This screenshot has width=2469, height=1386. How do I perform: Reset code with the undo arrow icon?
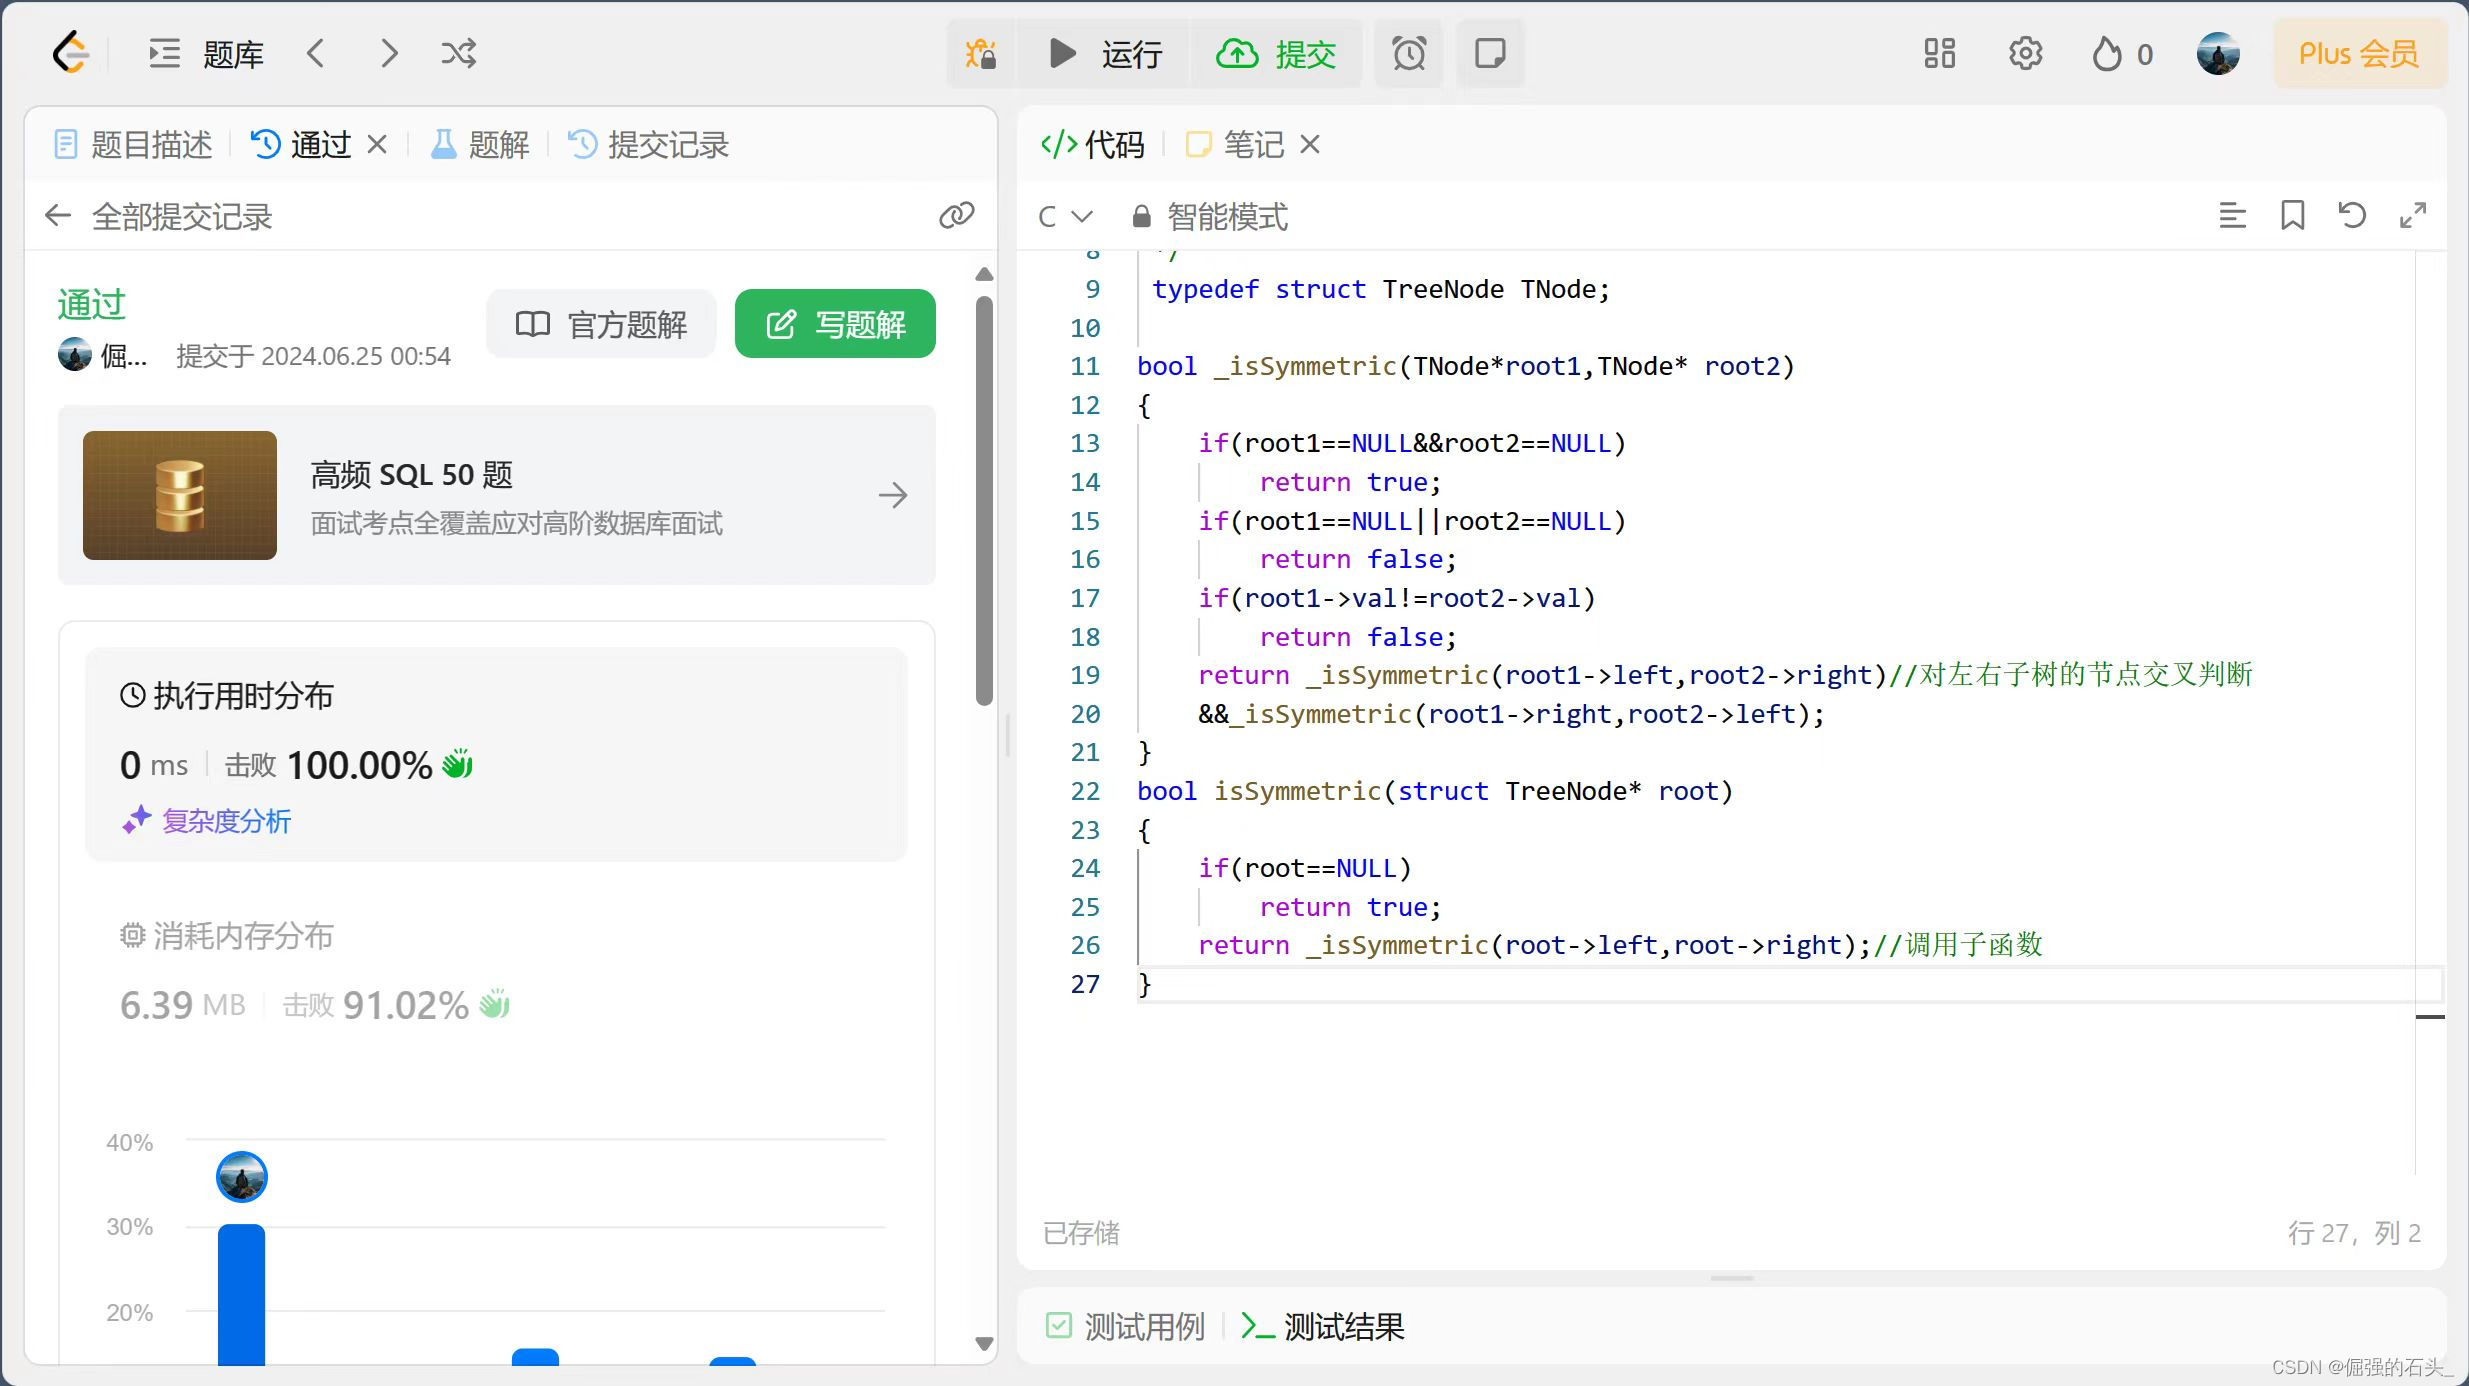2352,215
